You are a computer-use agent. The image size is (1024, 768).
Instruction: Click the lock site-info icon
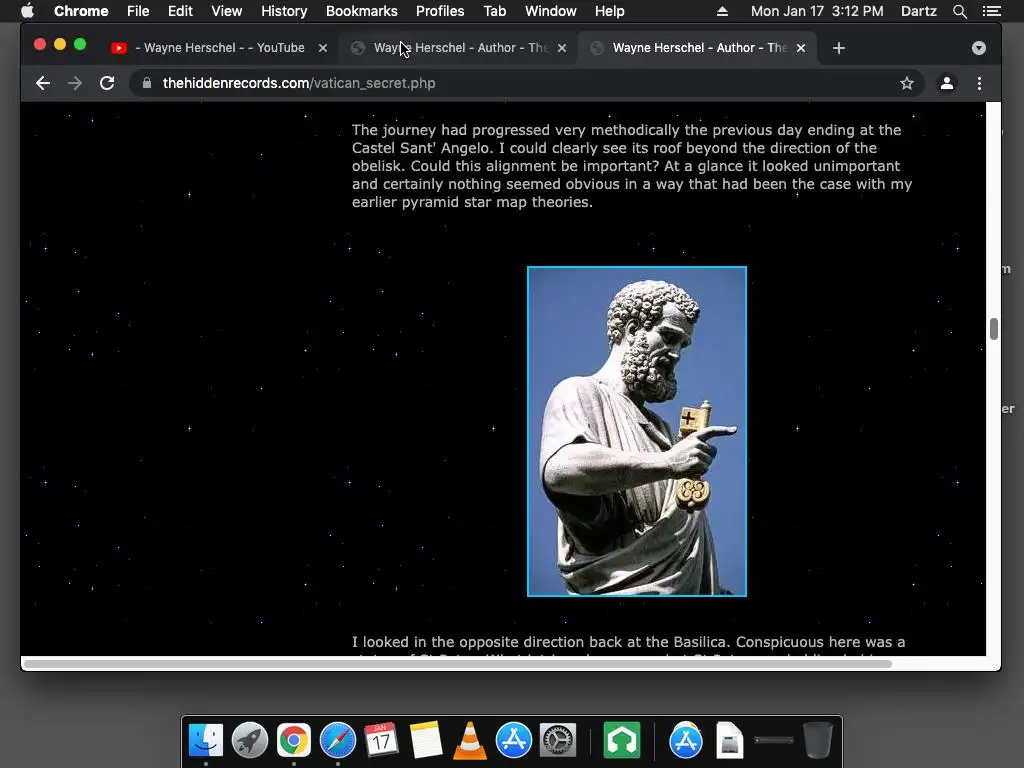tap(147, 83)
